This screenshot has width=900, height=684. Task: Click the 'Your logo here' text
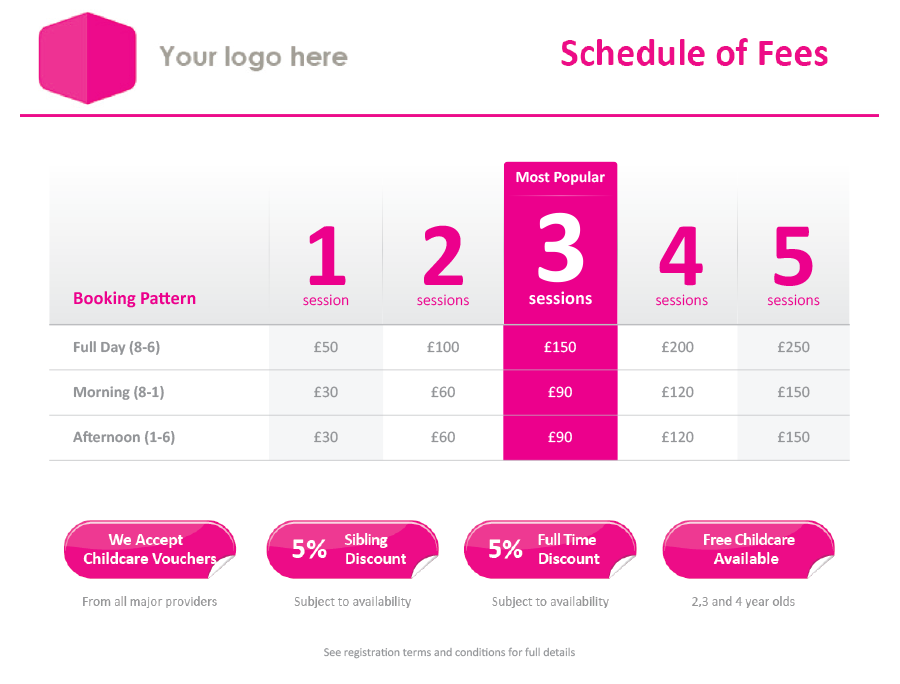253,57
